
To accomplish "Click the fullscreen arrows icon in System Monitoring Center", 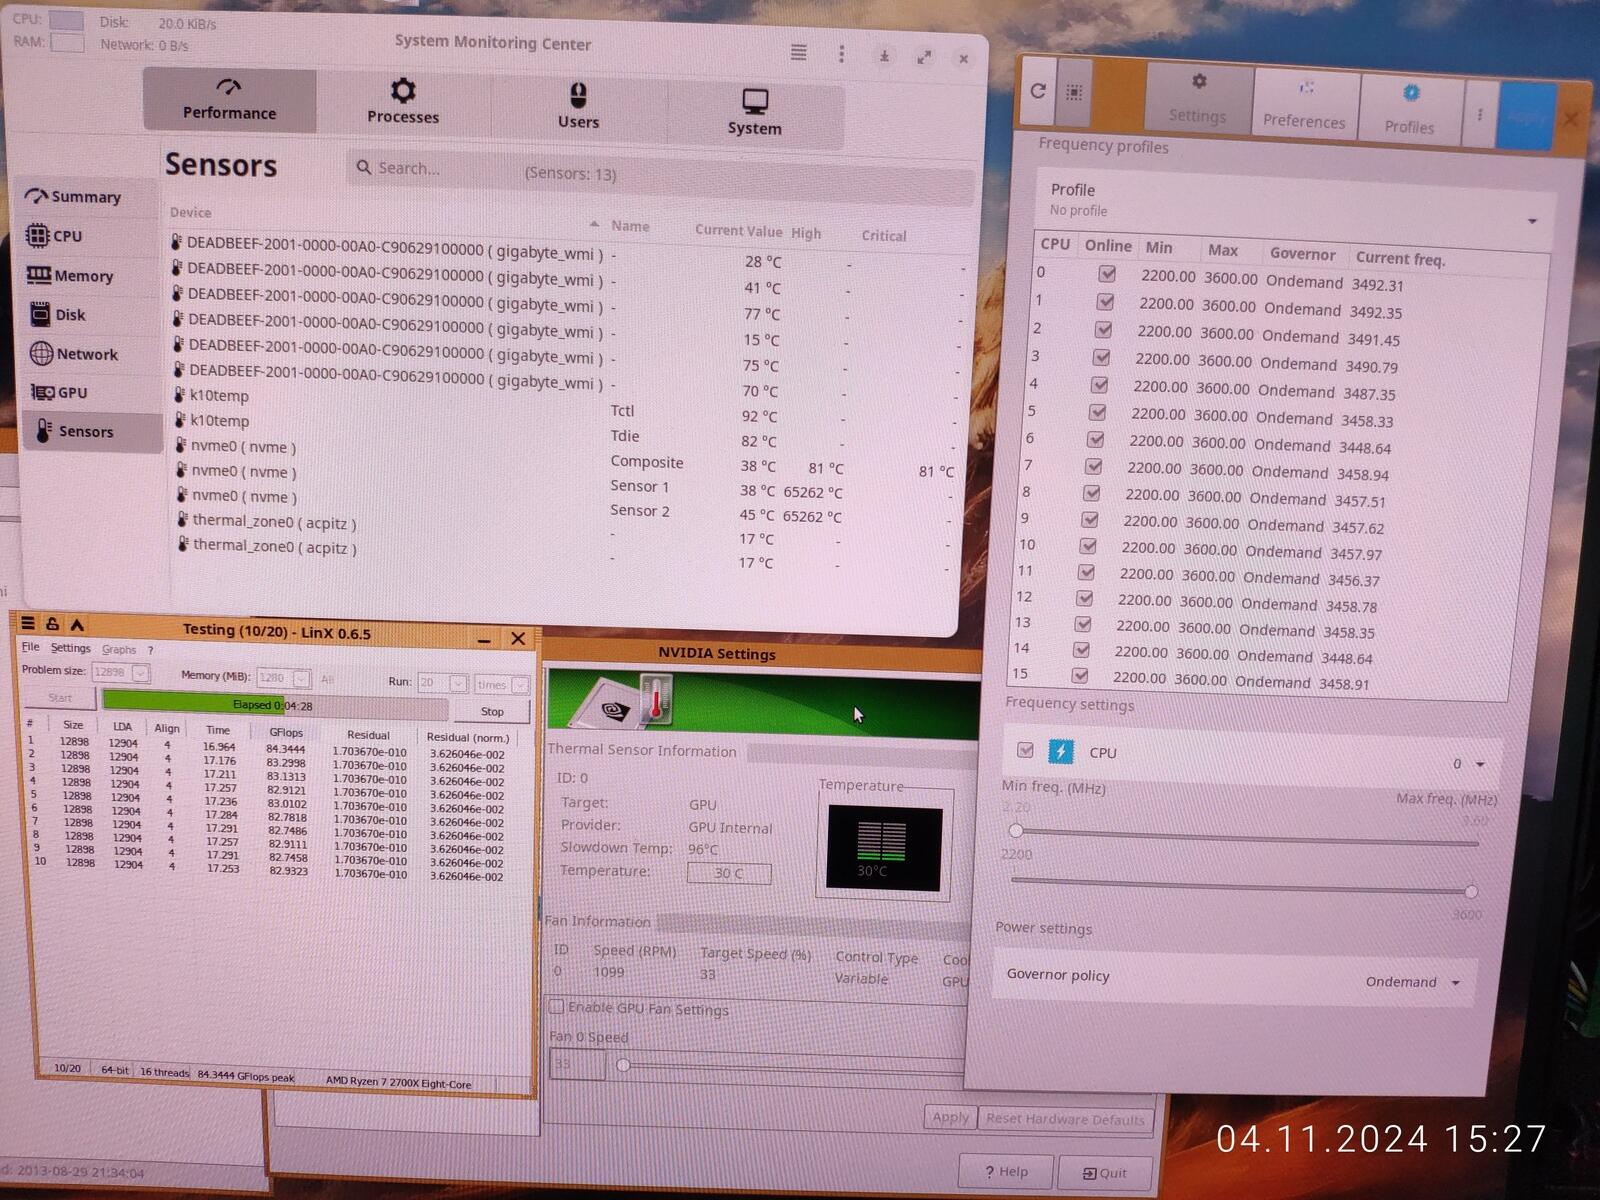I will [x=924, y=57].
